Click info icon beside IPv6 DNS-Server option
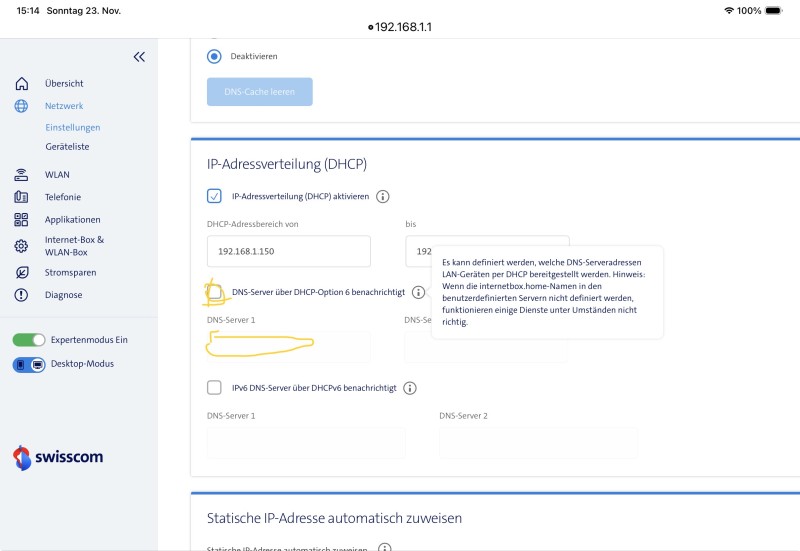The image size is (800, 551). point(410,388)
